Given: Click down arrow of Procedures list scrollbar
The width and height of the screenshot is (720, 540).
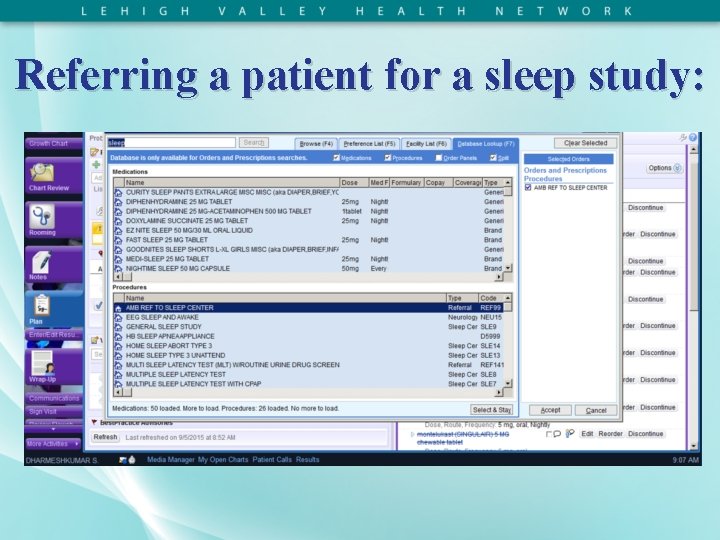Looking at the screenshot, I should [x=508, y=383].
